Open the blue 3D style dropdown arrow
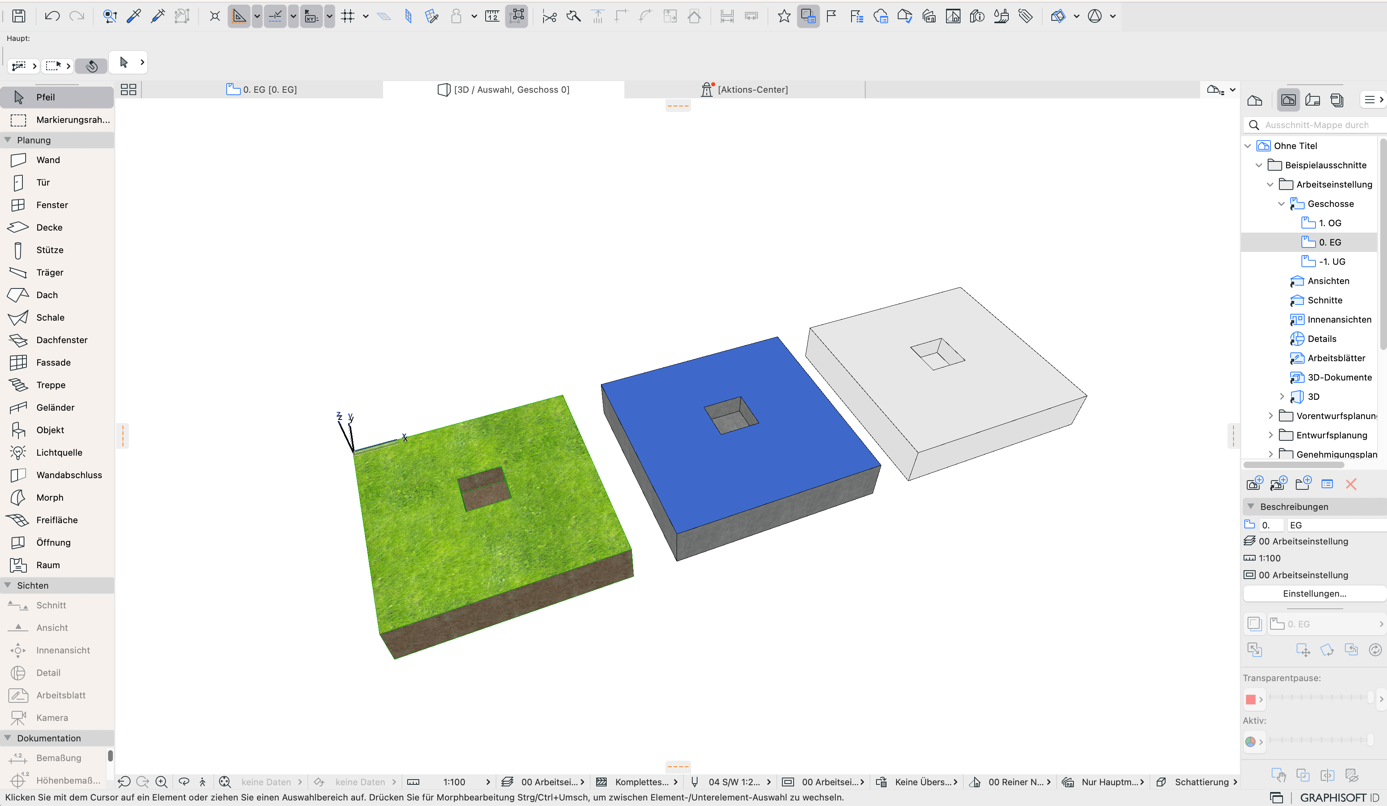Screen dimensions: 1387x806 pos(1077,16)
